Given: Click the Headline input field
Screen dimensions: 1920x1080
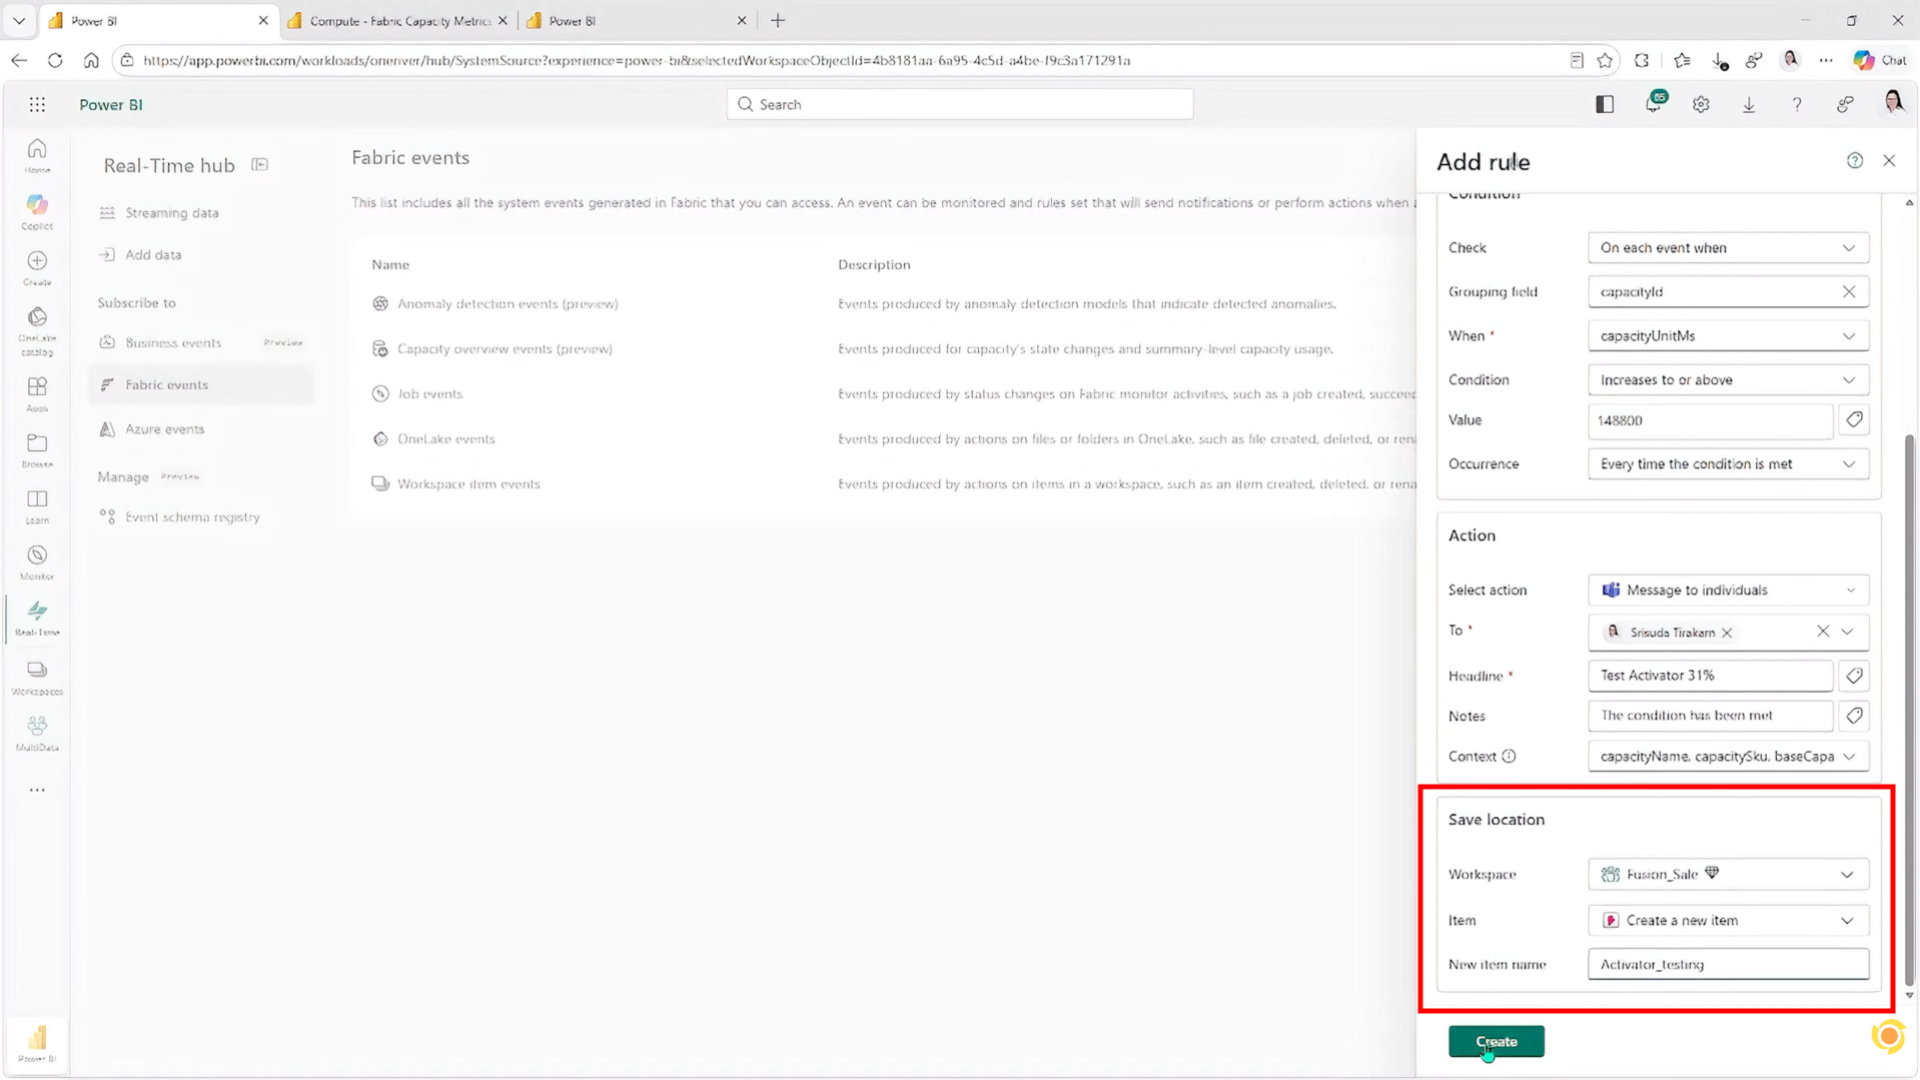Looking at the screenshot, I should pyautogui.click(x=1710, y=676).
